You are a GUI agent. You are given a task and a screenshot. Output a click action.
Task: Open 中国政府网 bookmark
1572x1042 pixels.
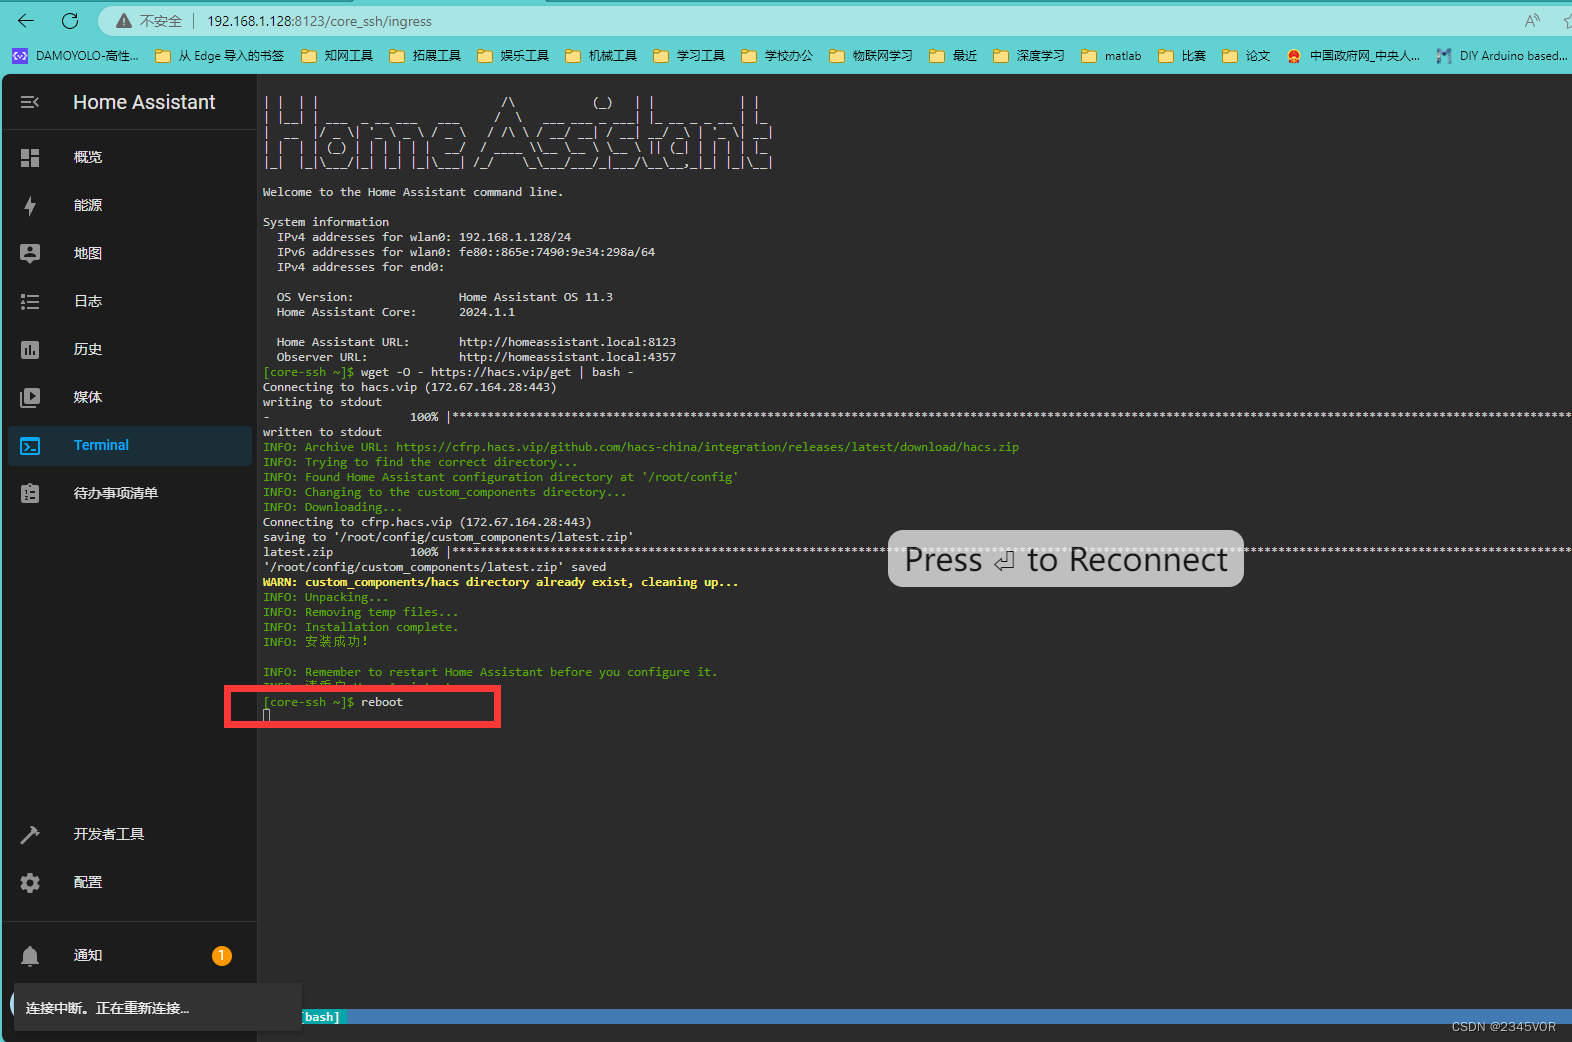pos(1353,56)
